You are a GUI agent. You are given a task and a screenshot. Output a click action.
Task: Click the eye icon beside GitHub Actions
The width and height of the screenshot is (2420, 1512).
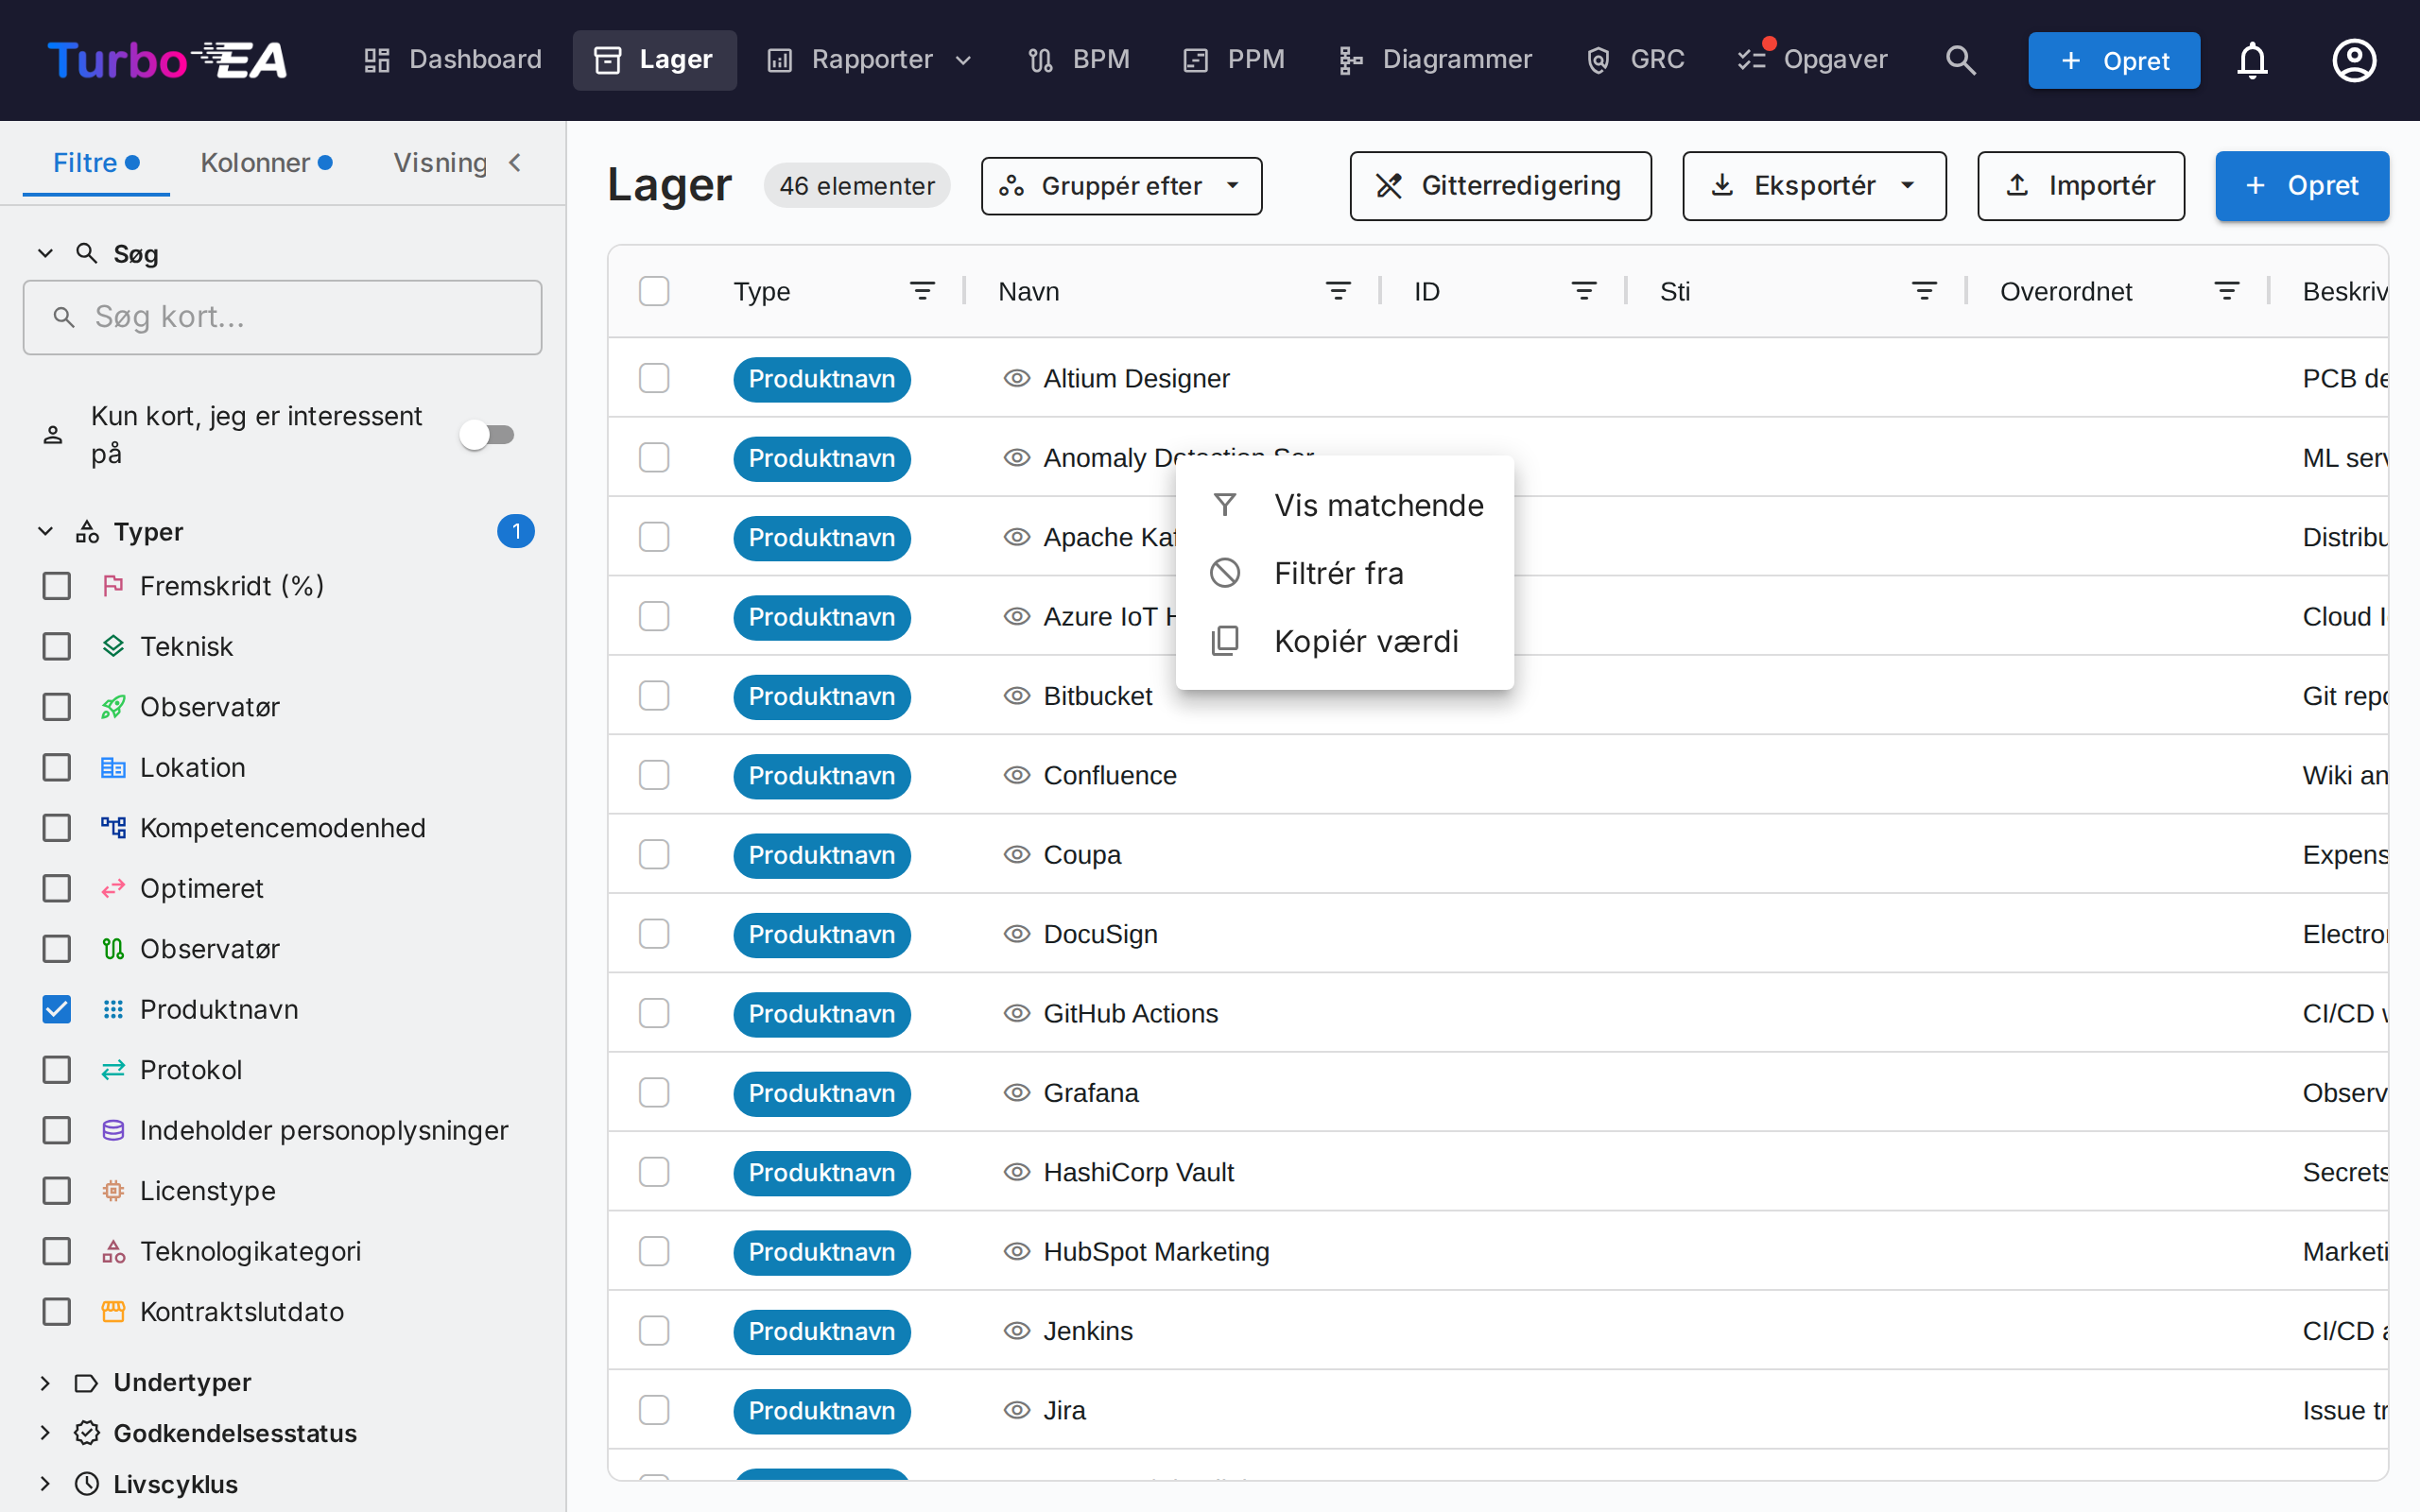[1017, 1013]
